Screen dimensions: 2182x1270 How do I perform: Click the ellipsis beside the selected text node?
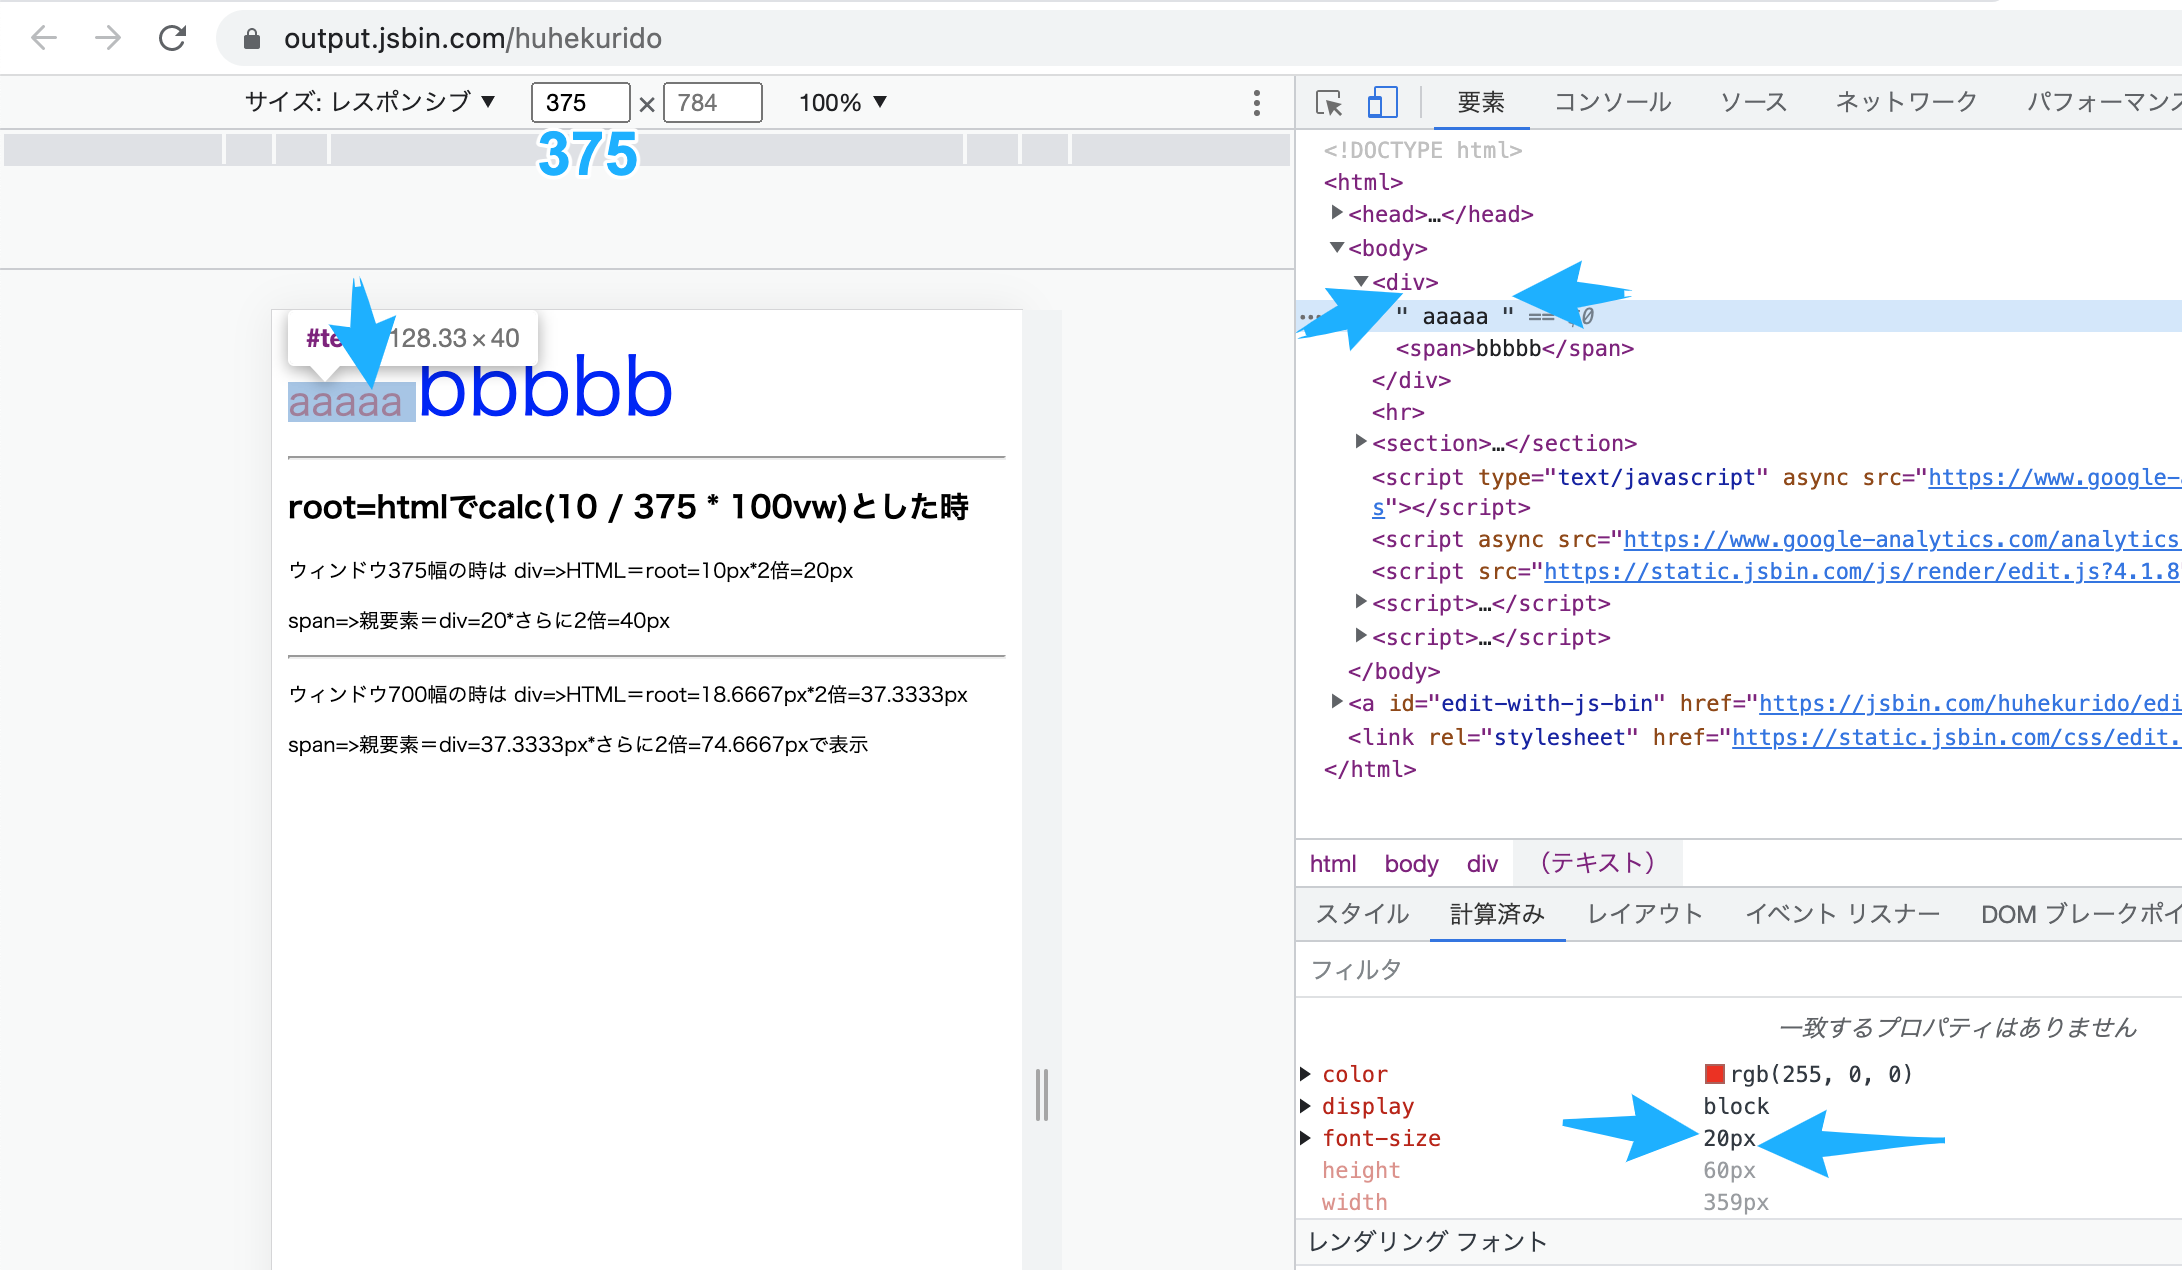pyautogui.click(x=1308, y=317)
